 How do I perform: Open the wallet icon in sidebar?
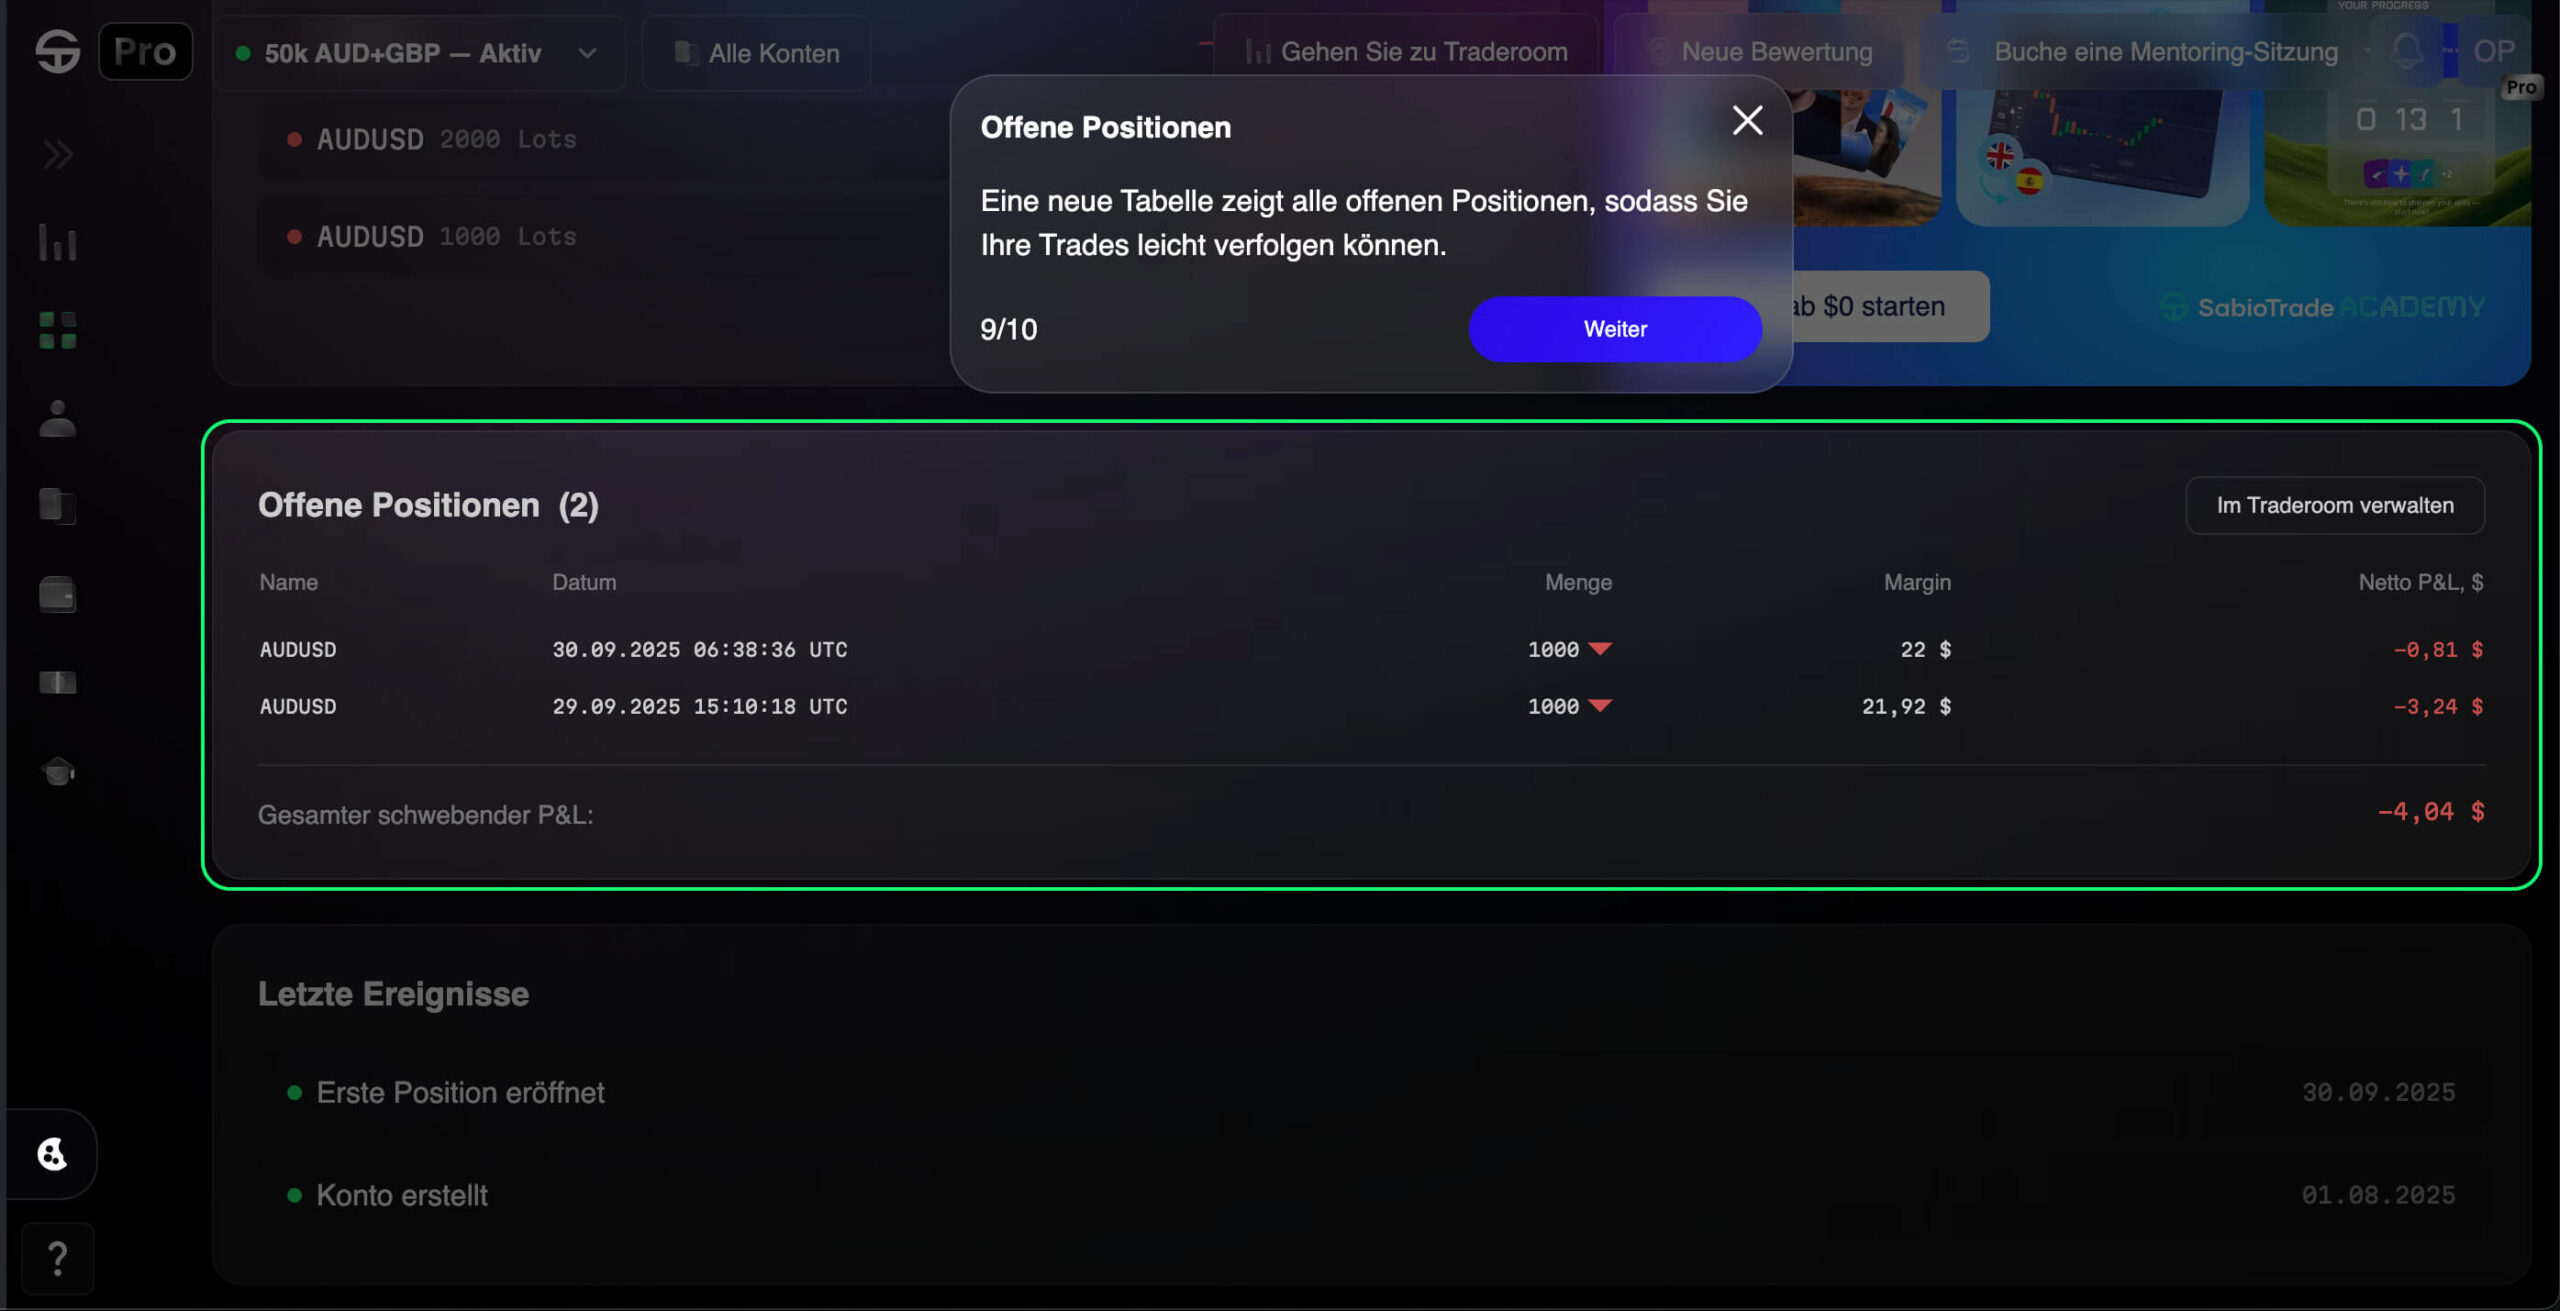tap(57, 594)
